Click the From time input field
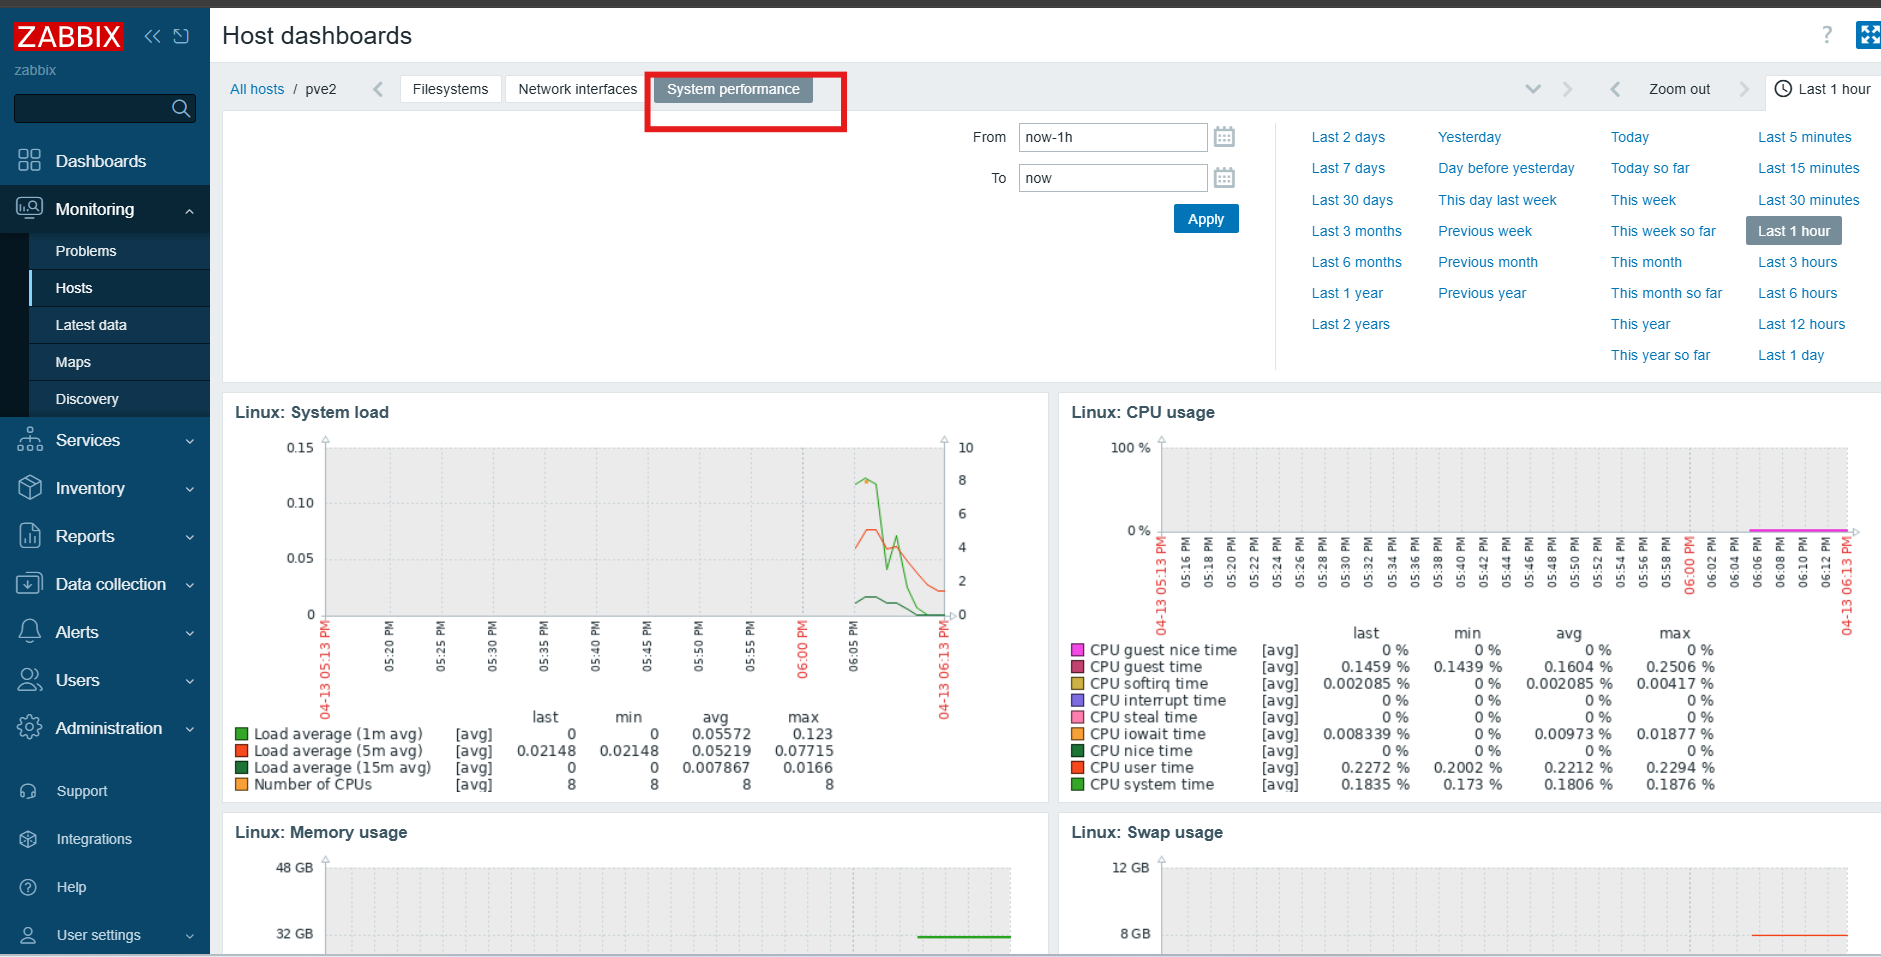The height and width of the screenshot is (957, 1881). coord(1112,137)
